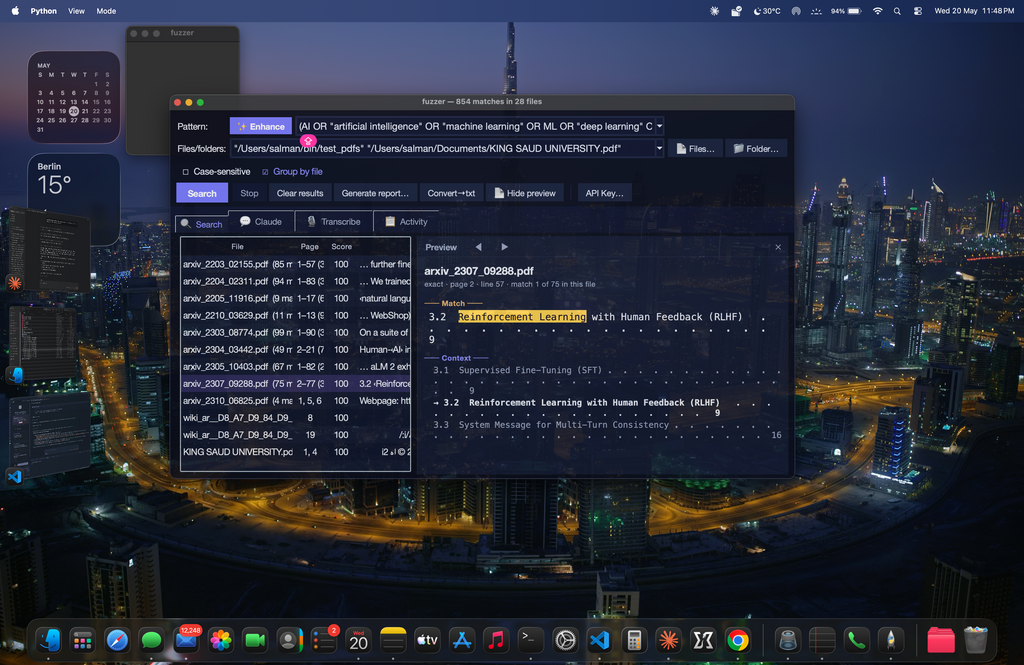Switch to the Search tab

pos(202,223)
